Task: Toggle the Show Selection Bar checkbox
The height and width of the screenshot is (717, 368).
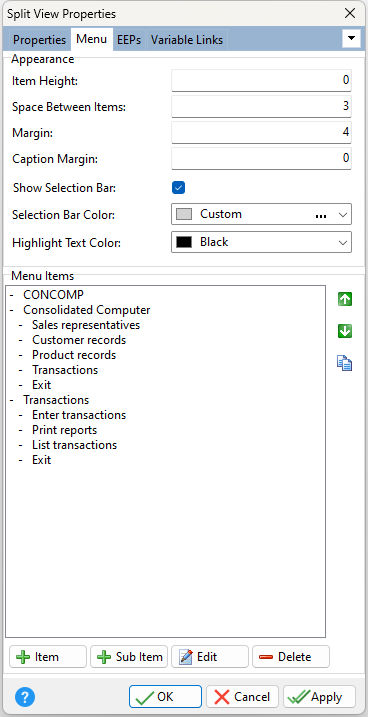Action: point(178,187)
